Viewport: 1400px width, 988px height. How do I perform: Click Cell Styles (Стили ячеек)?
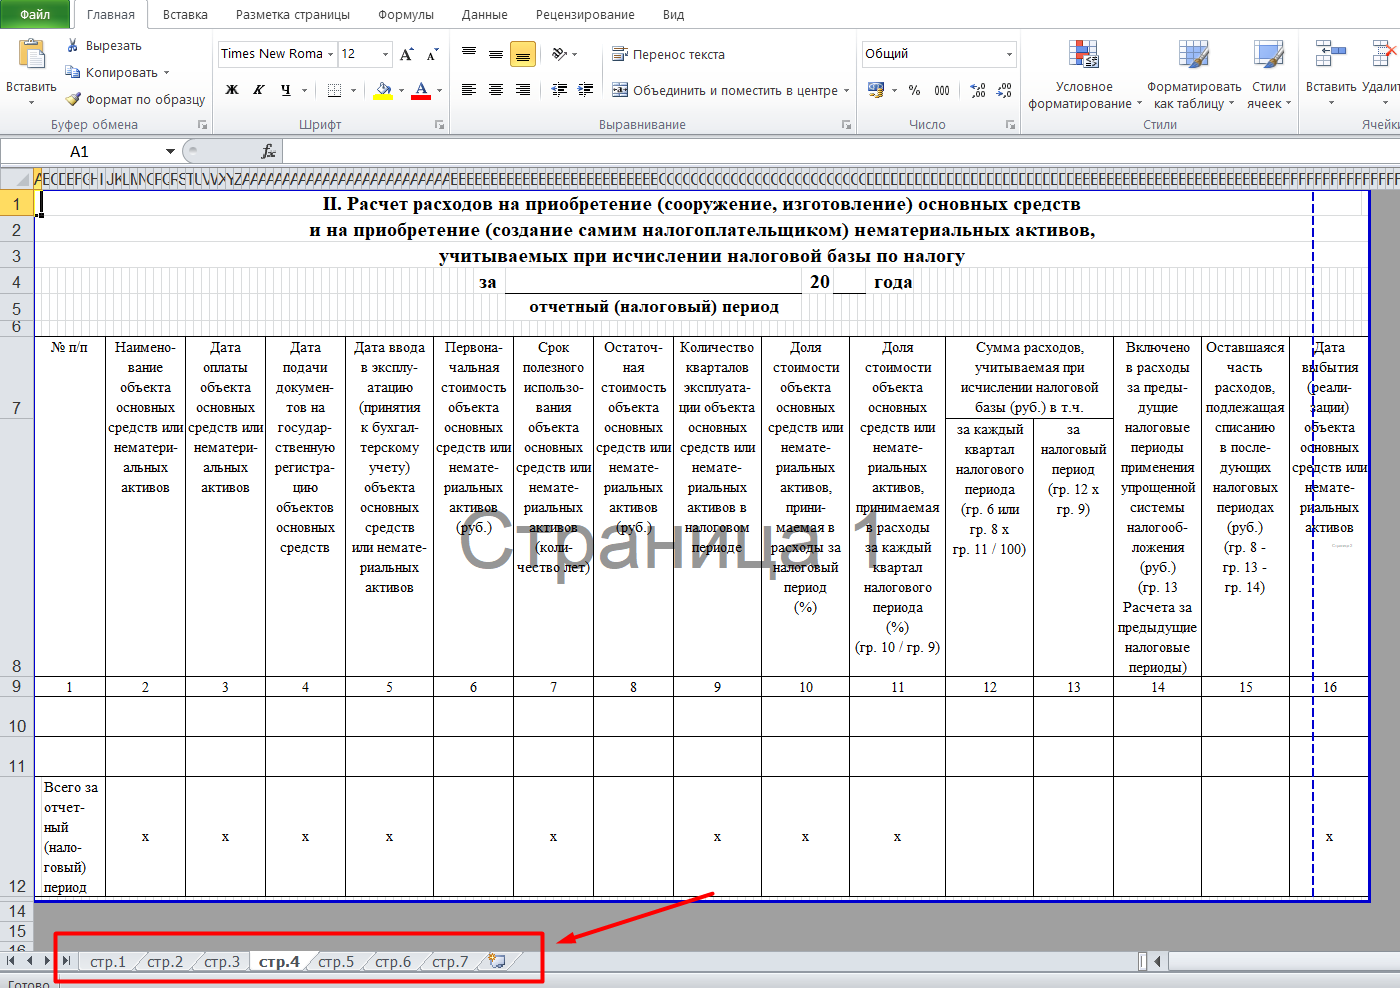pyautogui.click(x=1269, y=75)
